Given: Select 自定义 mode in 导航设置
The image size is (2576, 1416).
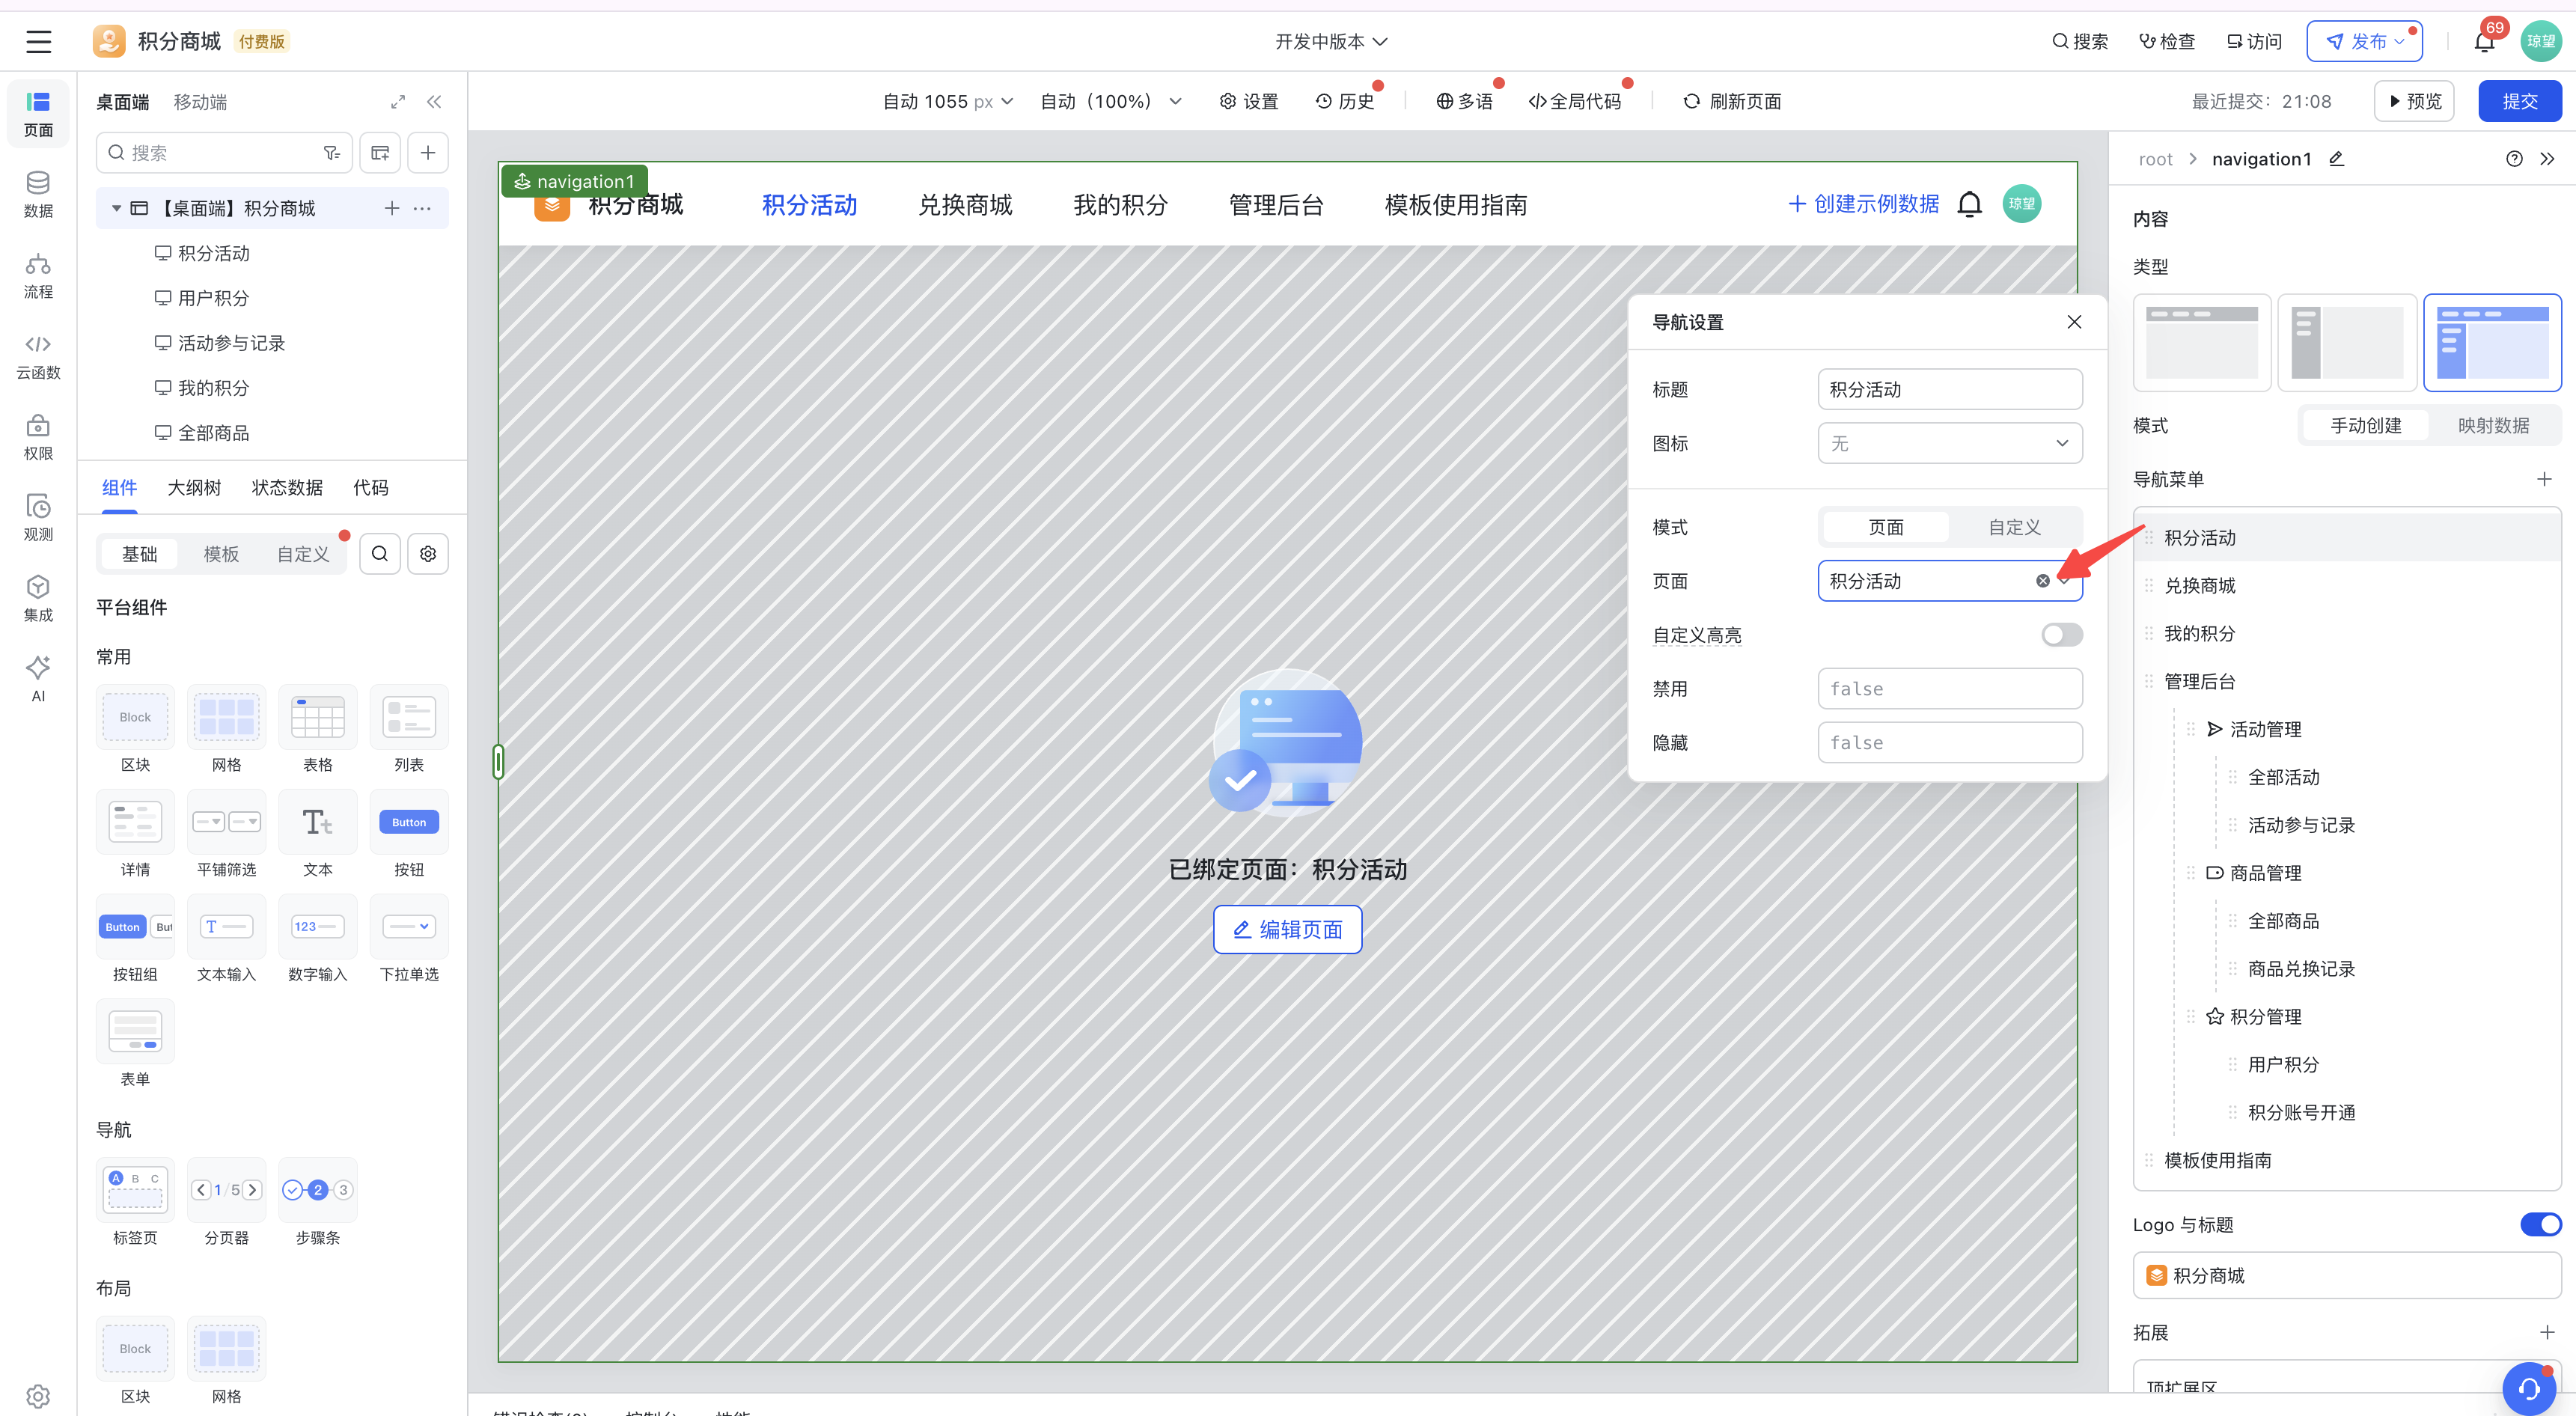Looking at the screenshot, I should pyautogui.click(x=2014, y=527).
